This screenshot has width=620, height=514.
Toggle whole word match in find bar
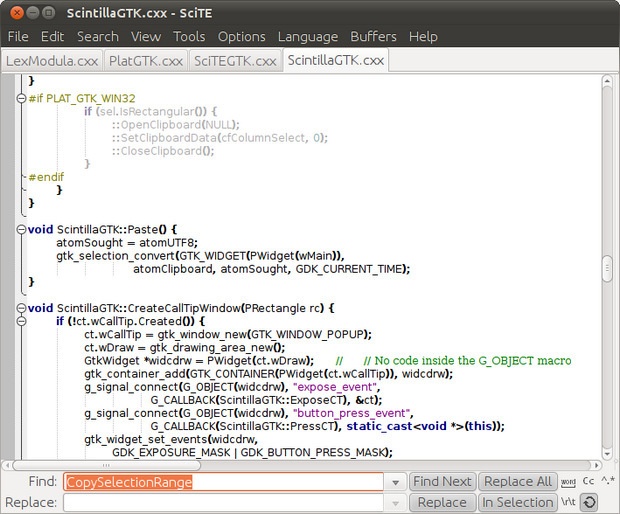click(568, 482)
